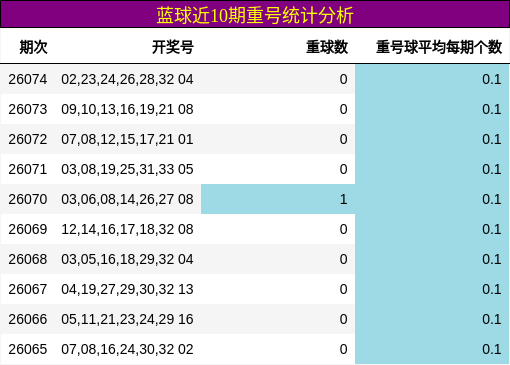Viewport: 510px width, 365px height.
Task: Select issue number 26071
Action: point(28,169)
